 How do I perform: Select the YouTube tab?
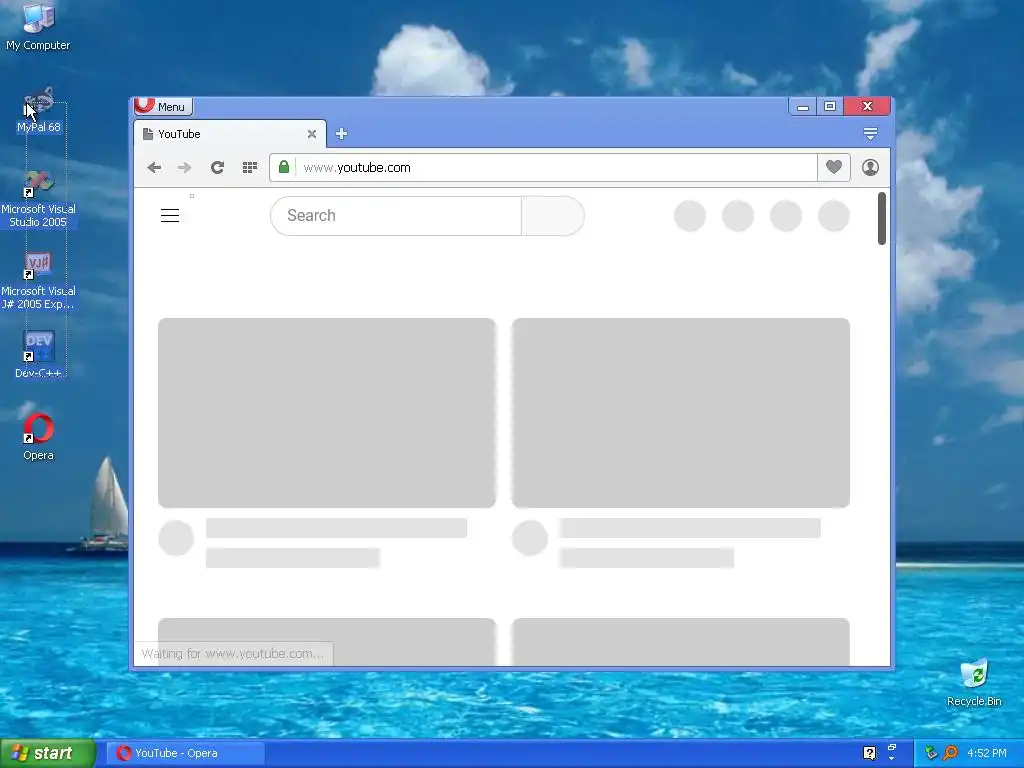point(229,134)
